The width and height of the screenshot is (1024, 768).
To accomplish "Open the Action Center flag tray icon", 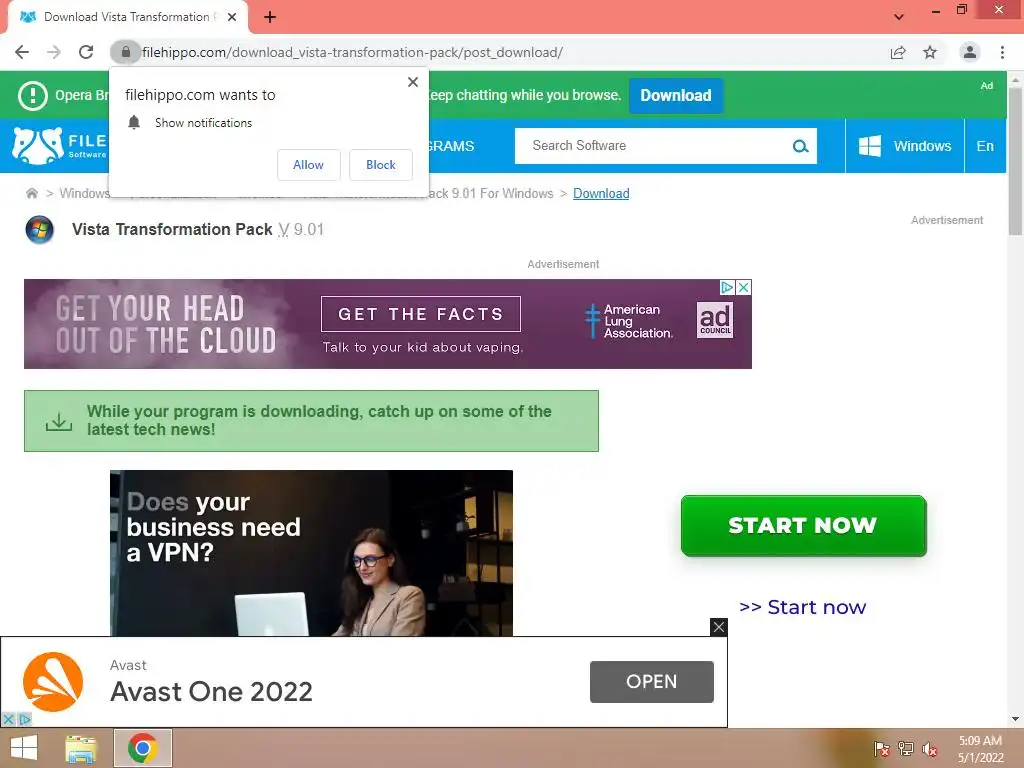I will point(881,749).
